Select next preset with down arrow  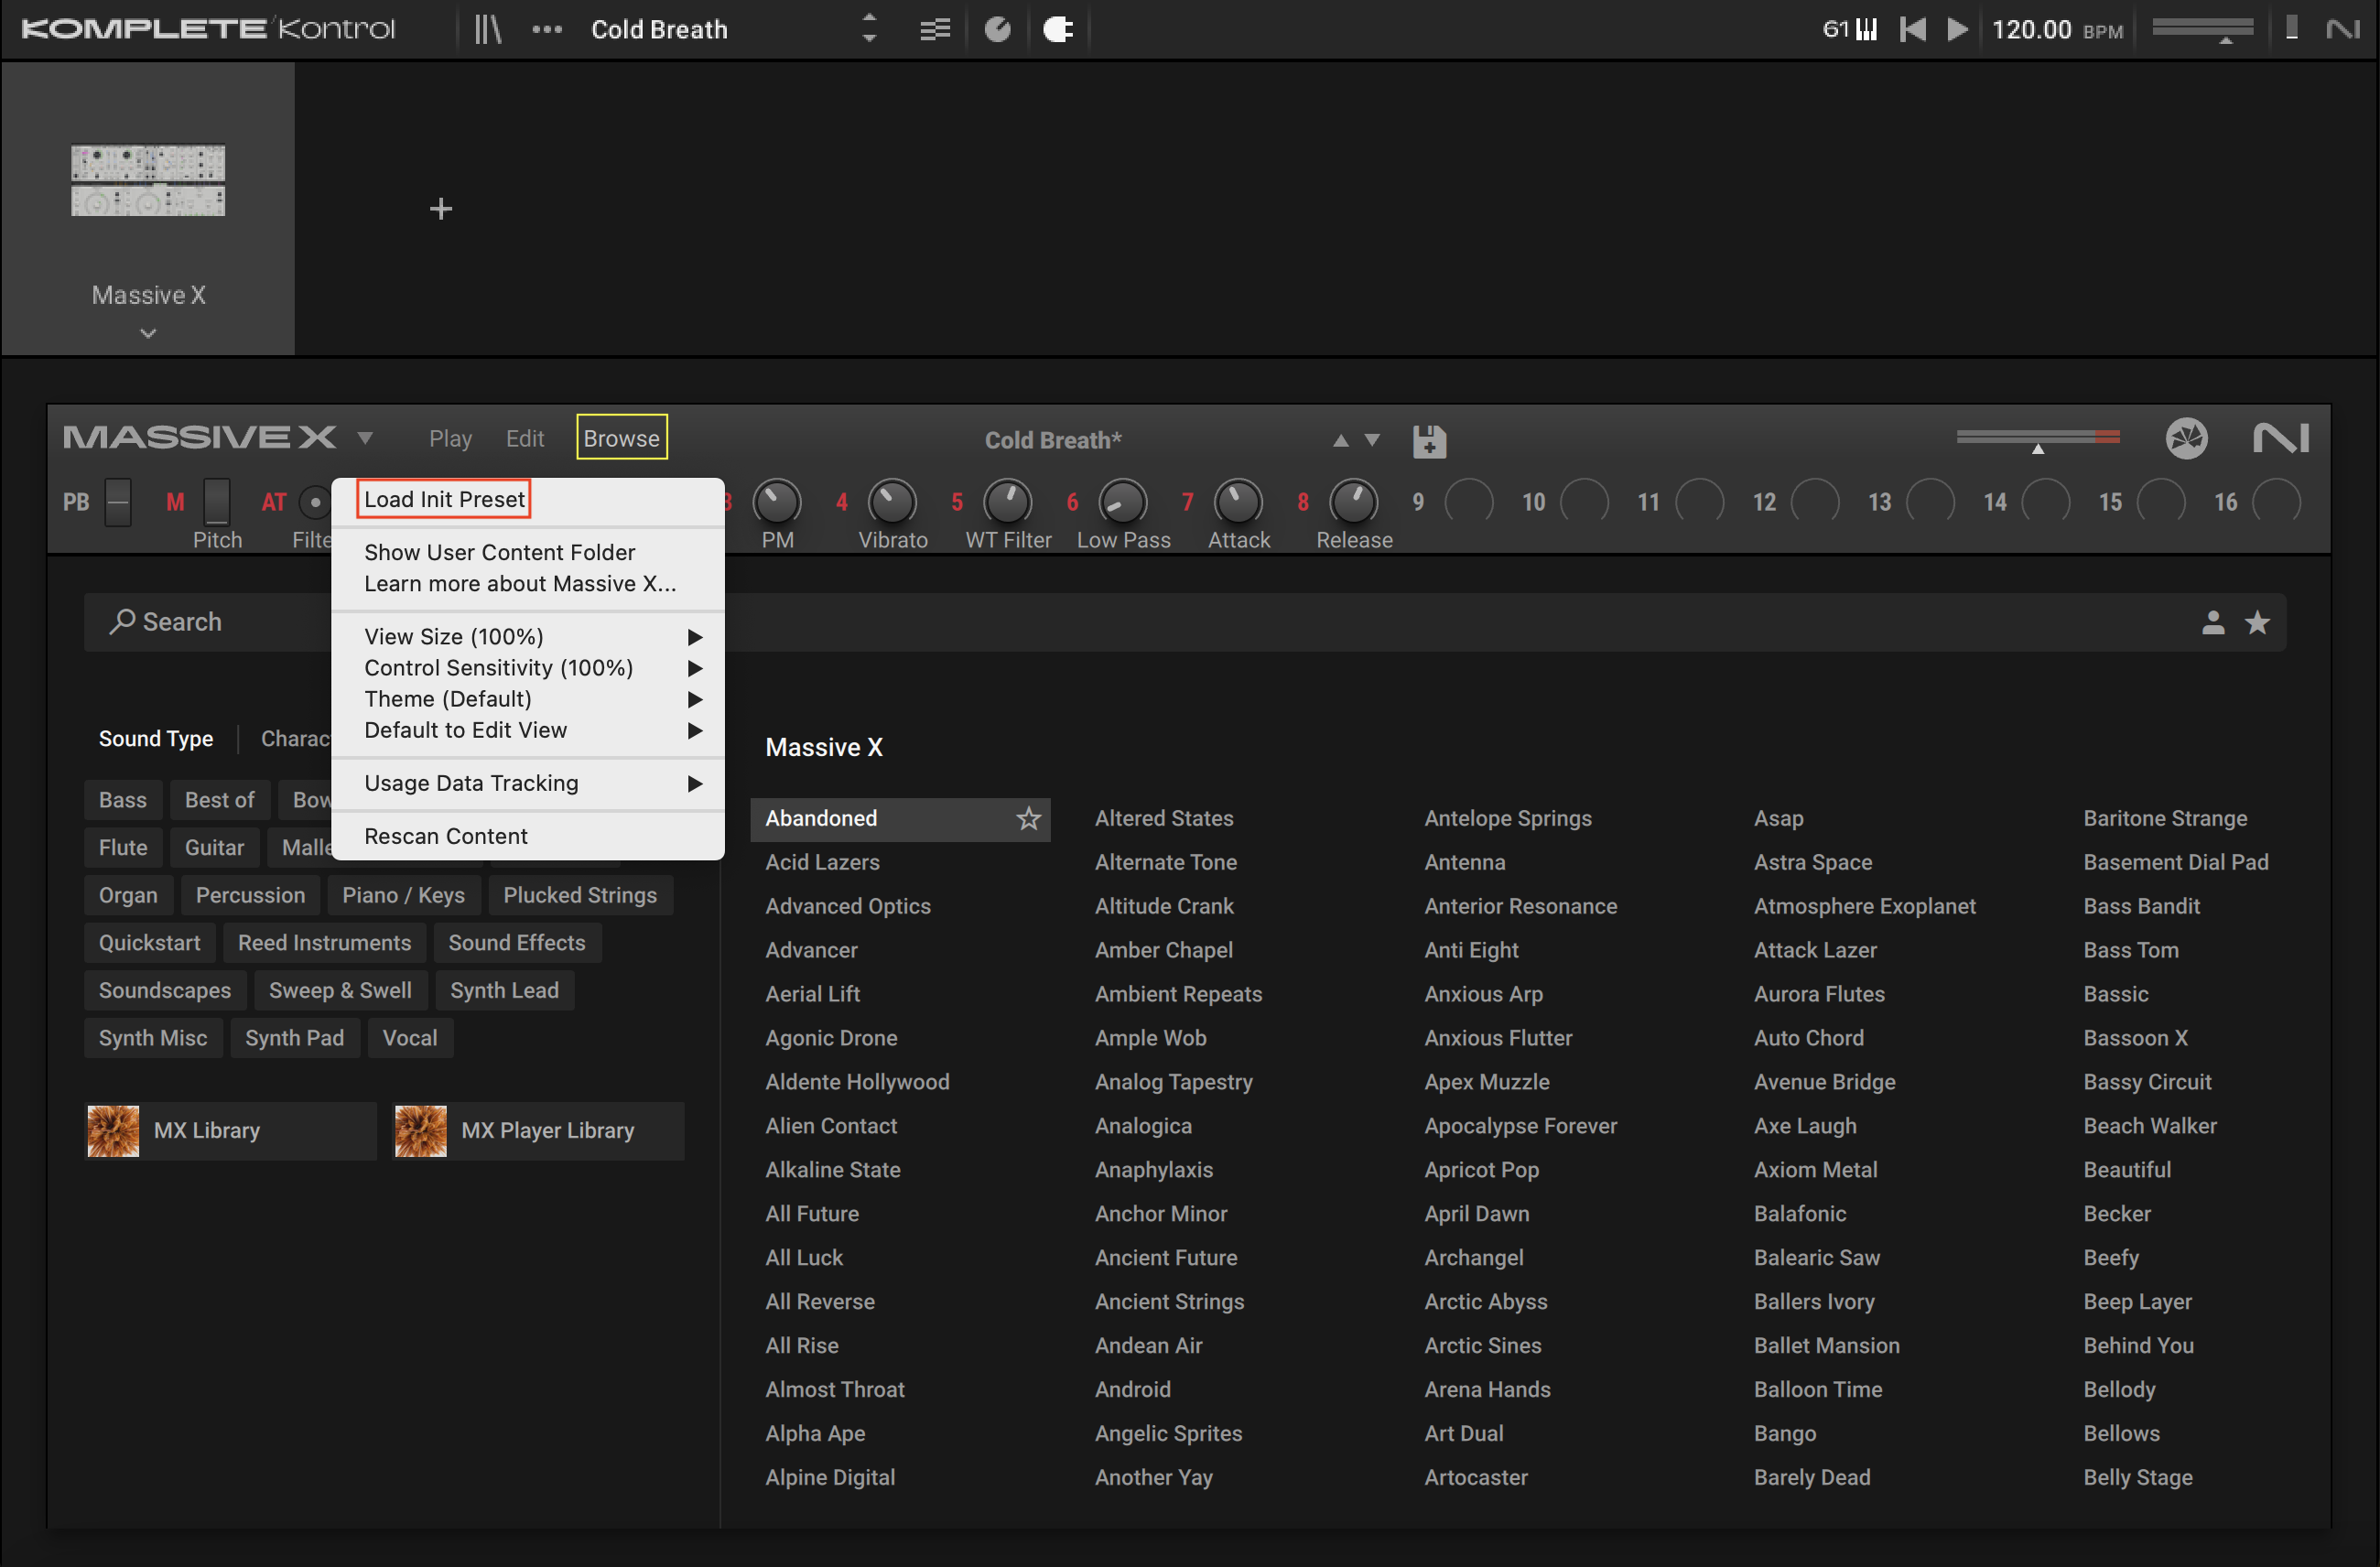tap(1372, 440)
